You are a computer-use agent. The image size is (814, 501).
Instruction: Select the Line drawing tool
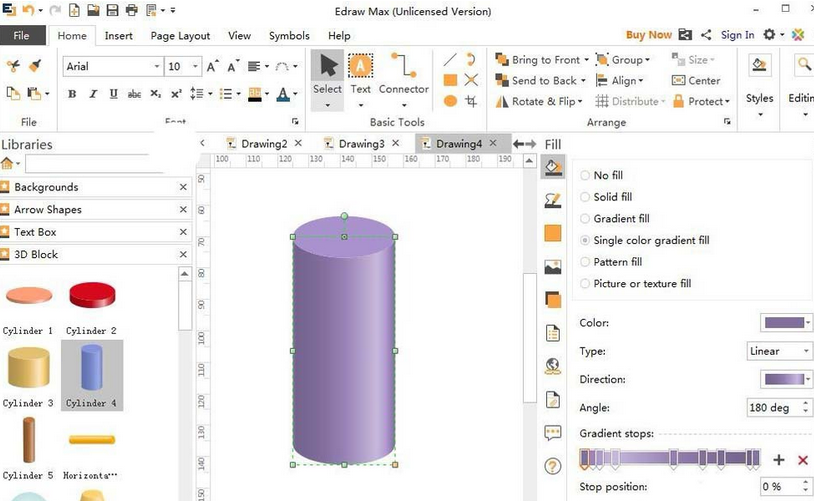click(x=450, y=59)
